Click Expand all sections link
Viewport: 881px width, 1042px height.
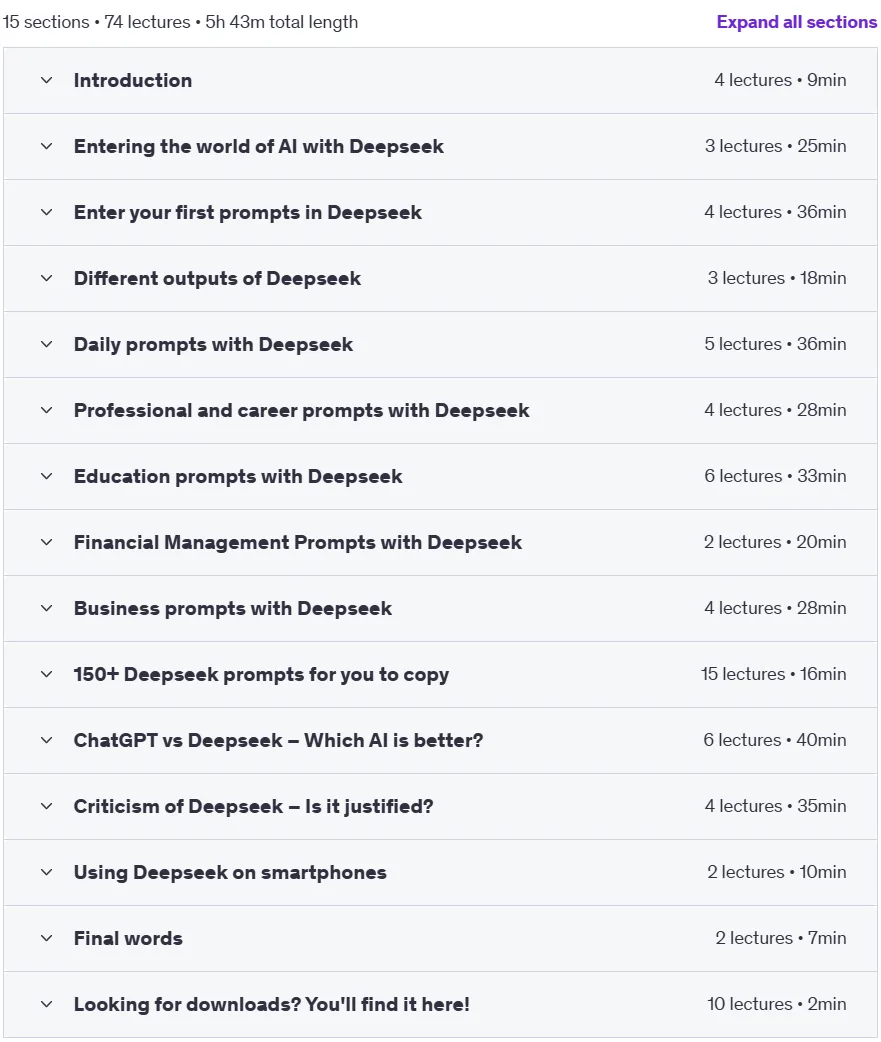[x=797, y=22]
